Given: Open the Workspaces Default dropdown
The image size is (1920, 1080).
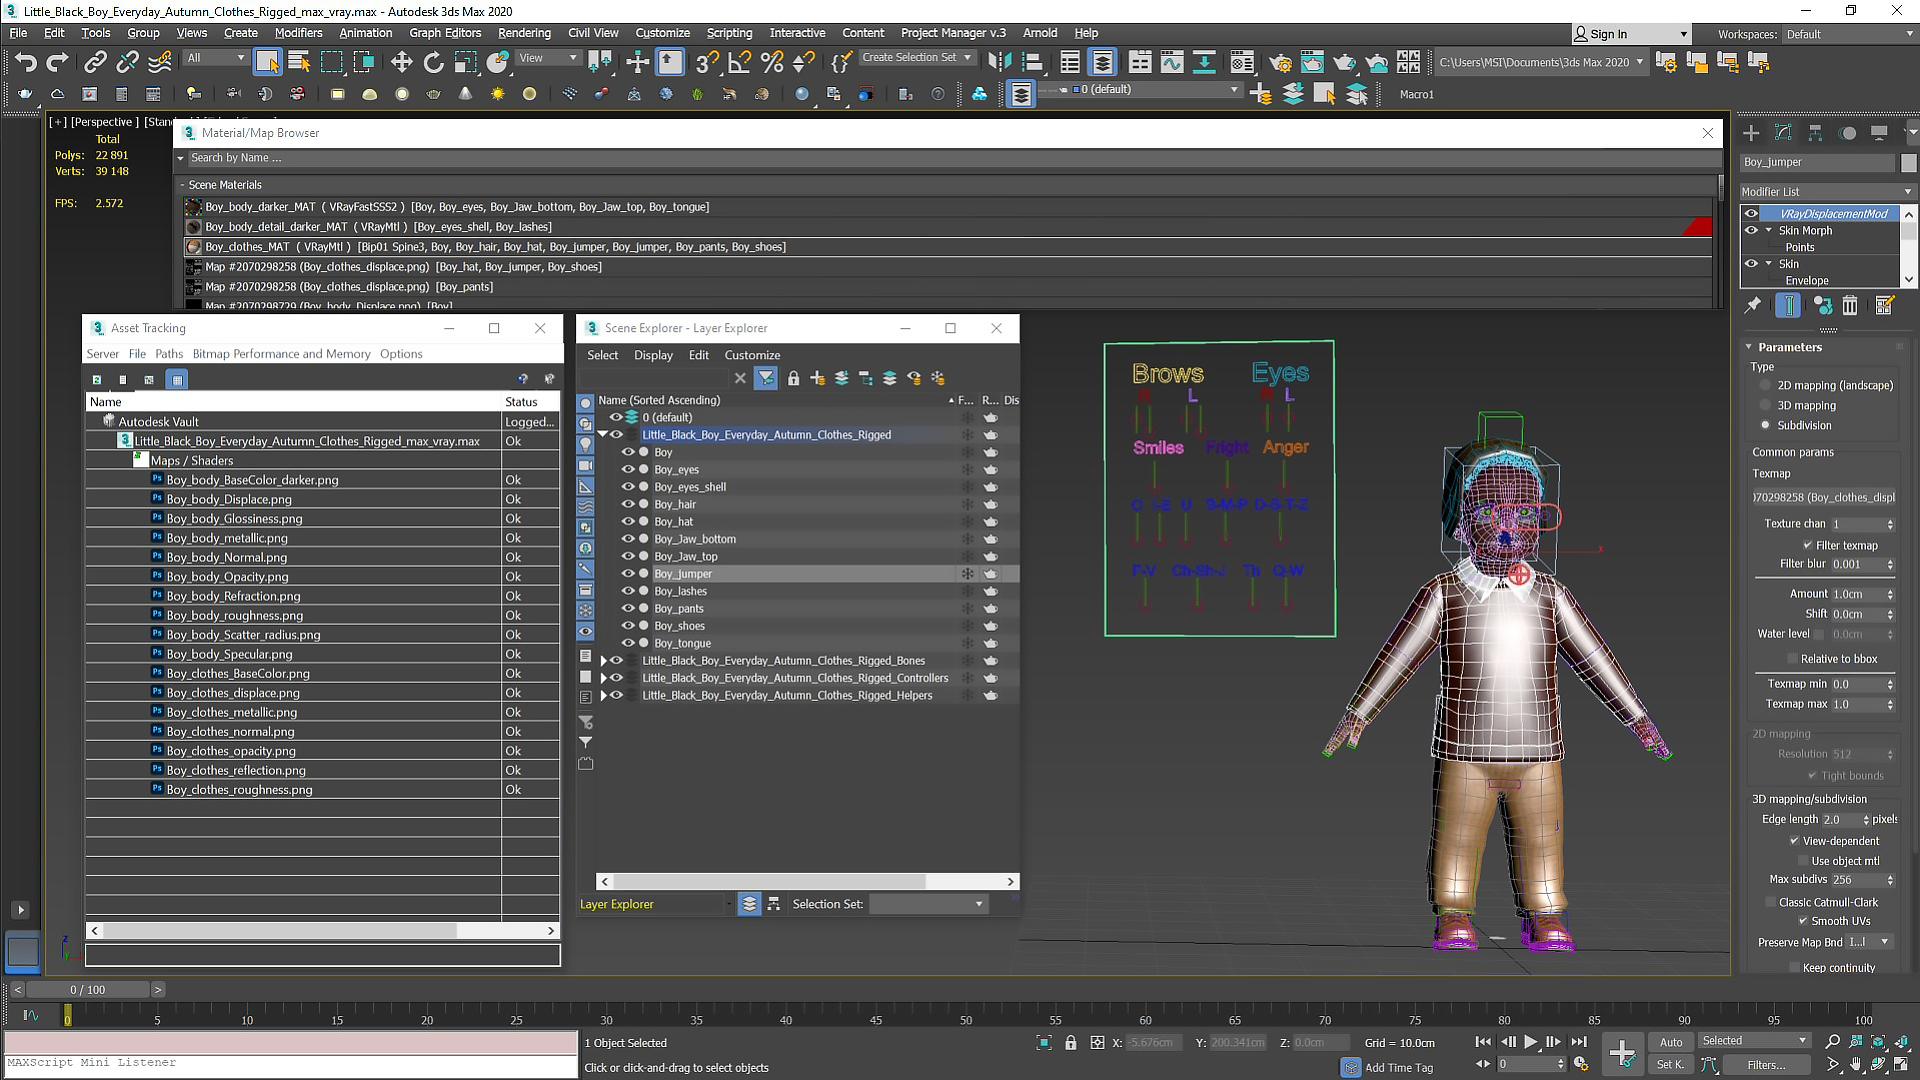Looking at the screenshot, I should click(x=1849, y=34).
